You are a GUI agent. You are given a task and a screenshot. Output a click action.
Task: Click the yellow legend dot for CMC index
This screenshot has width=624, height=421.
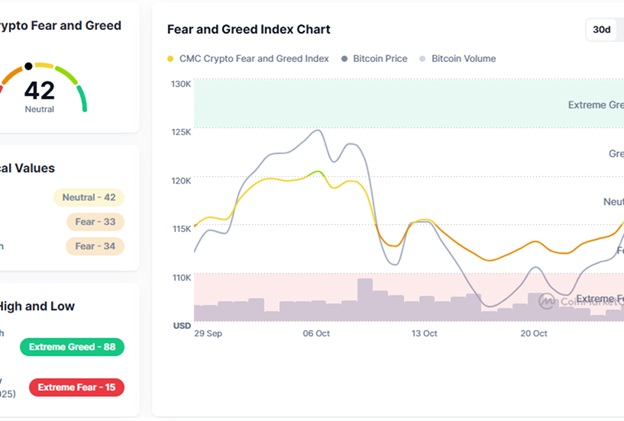click(x=171, y=59)
